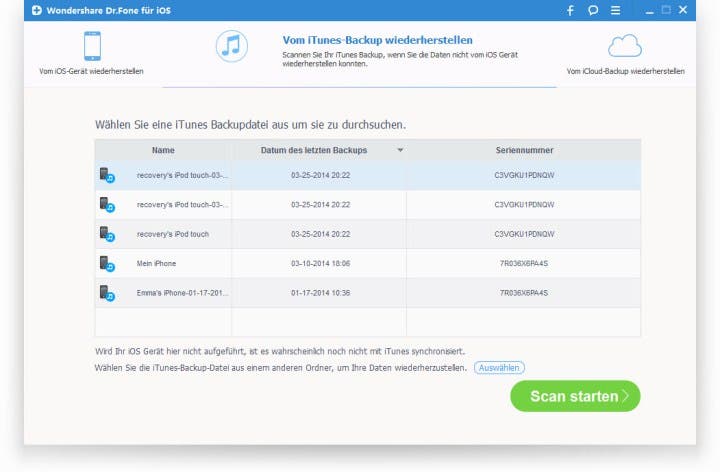Select 'Vom iTunes-Backup wiederherstellen' heading tab
720x472 pixels.
click(x=377, y=40)
